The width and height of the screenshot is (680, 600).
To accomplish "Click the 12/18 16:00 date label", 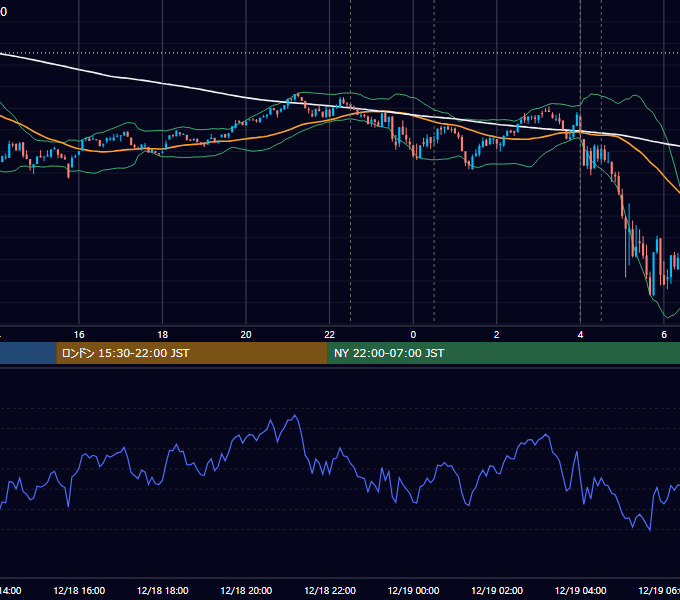I will pyautogui.click(x=79, y=590).
